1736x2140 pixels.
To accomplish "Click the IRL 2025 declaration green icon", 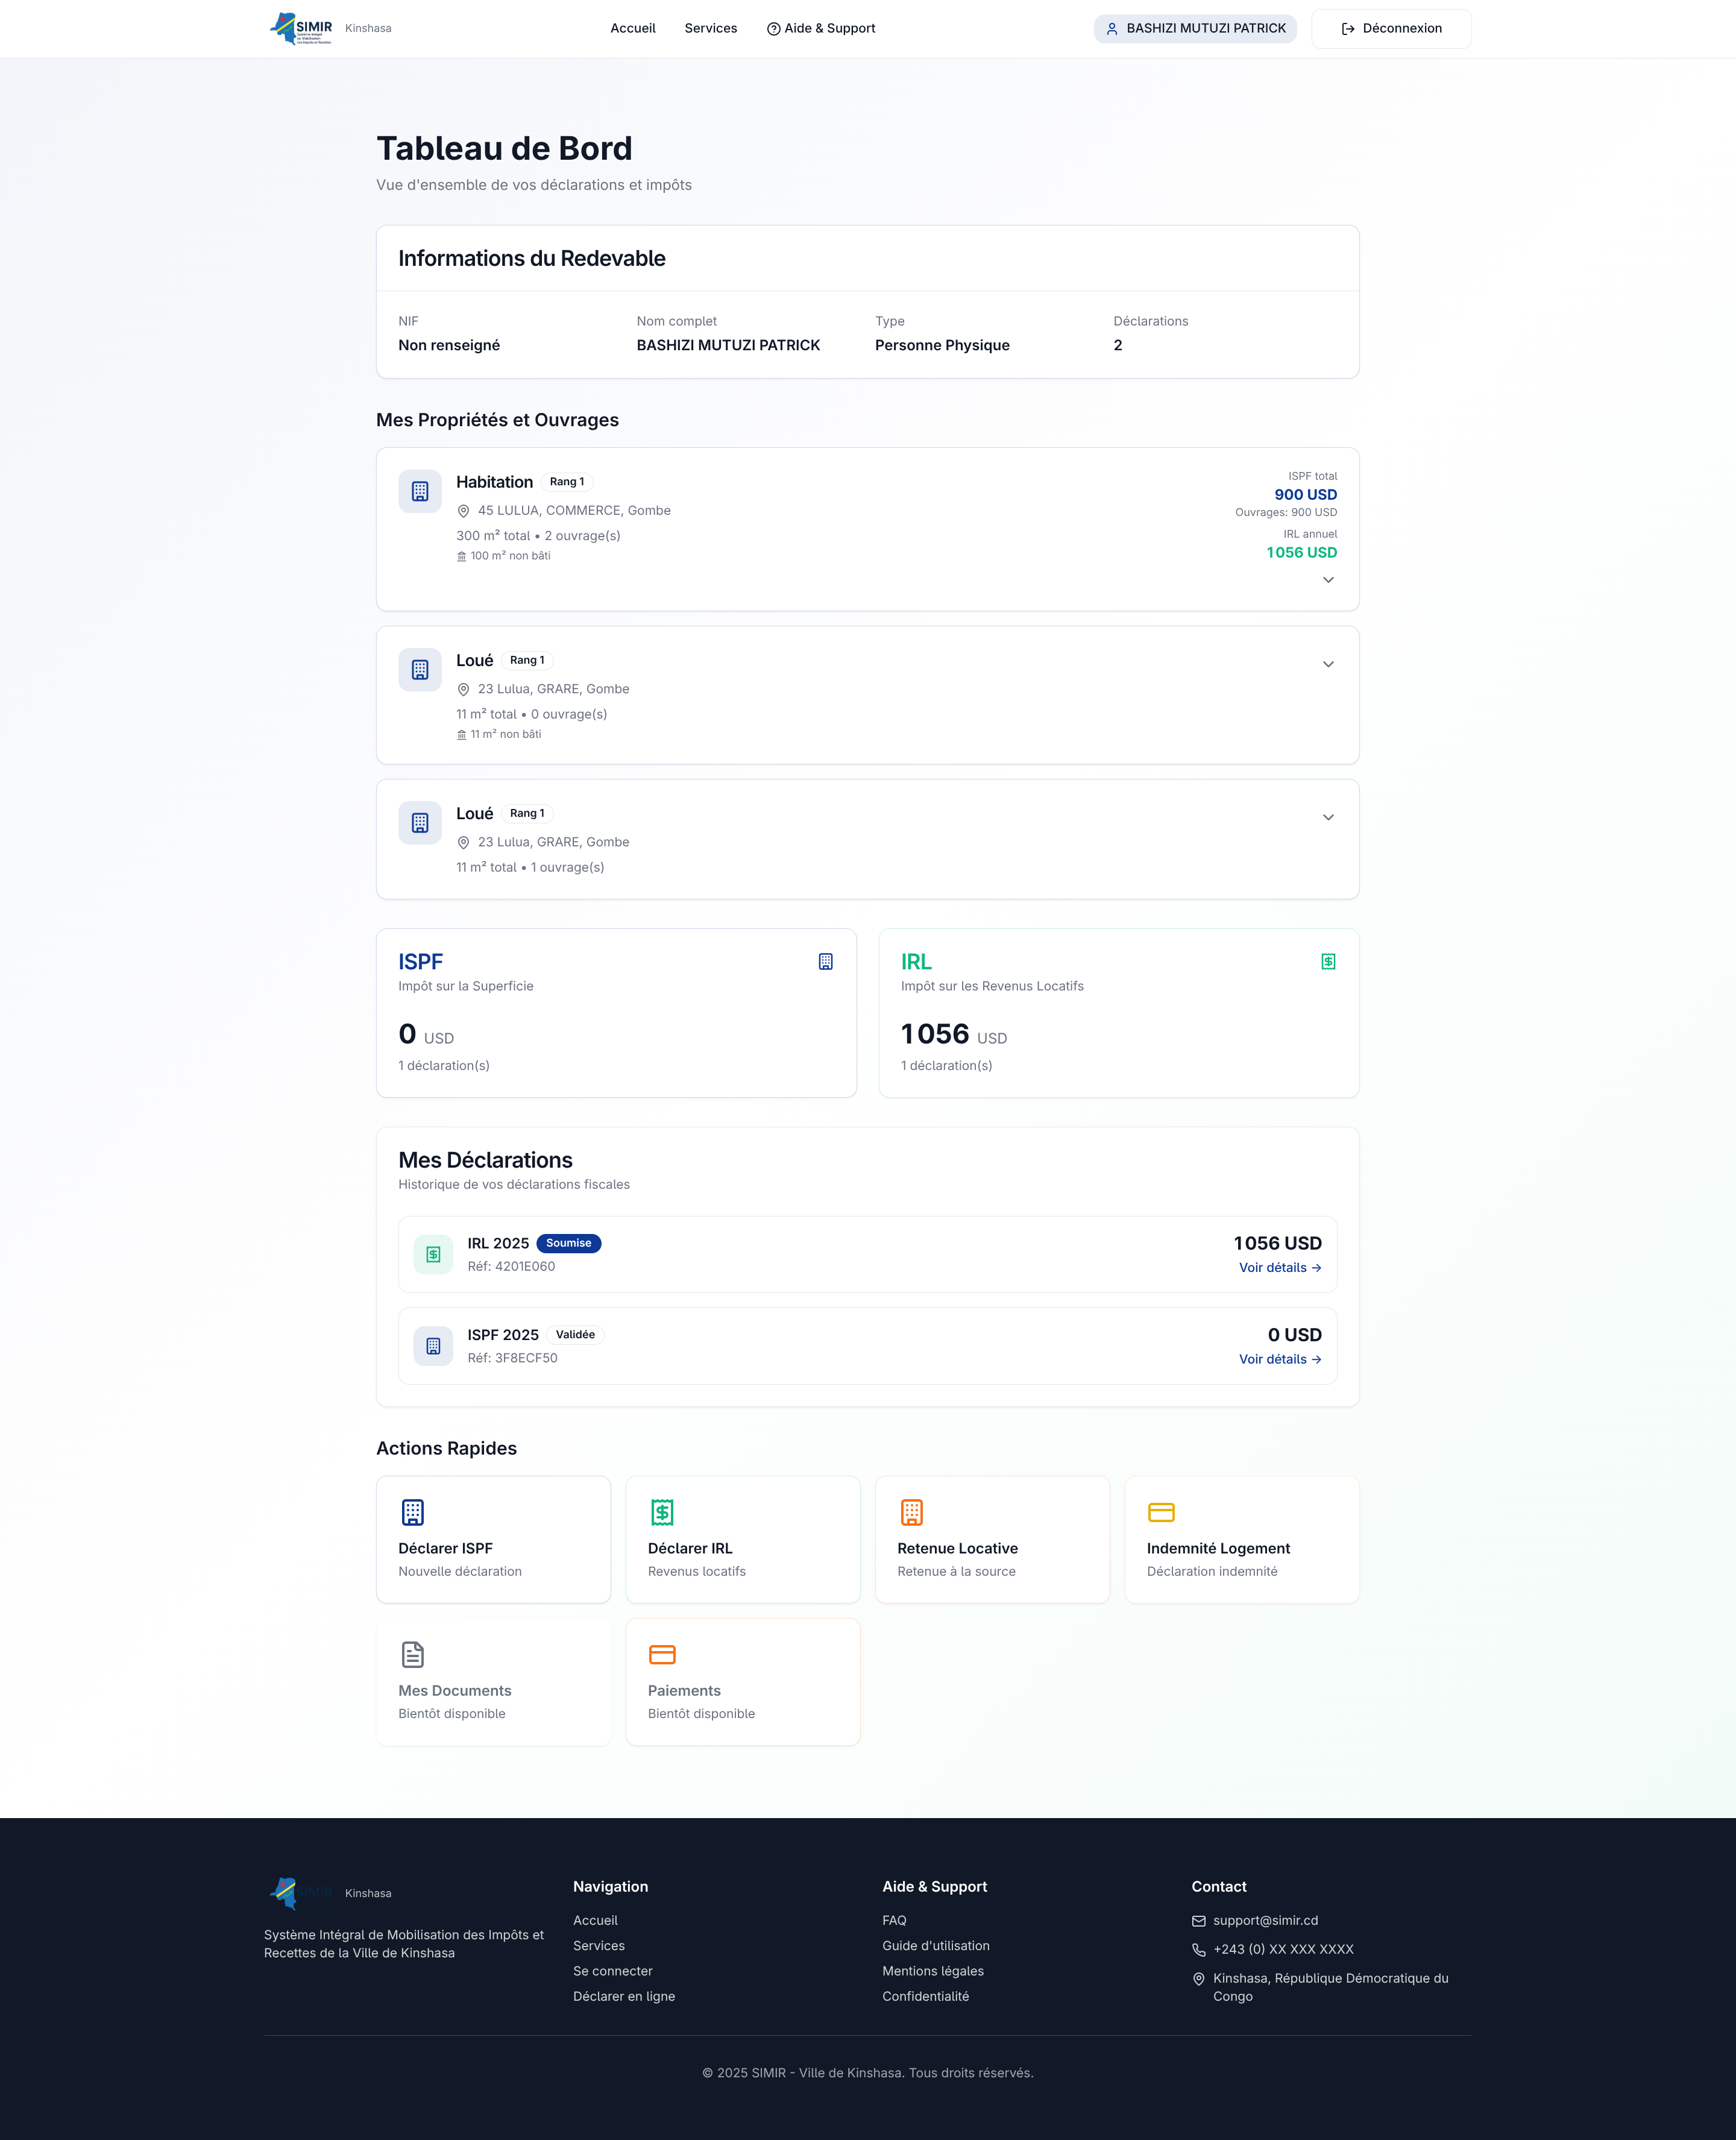I will click(433, 1254).
